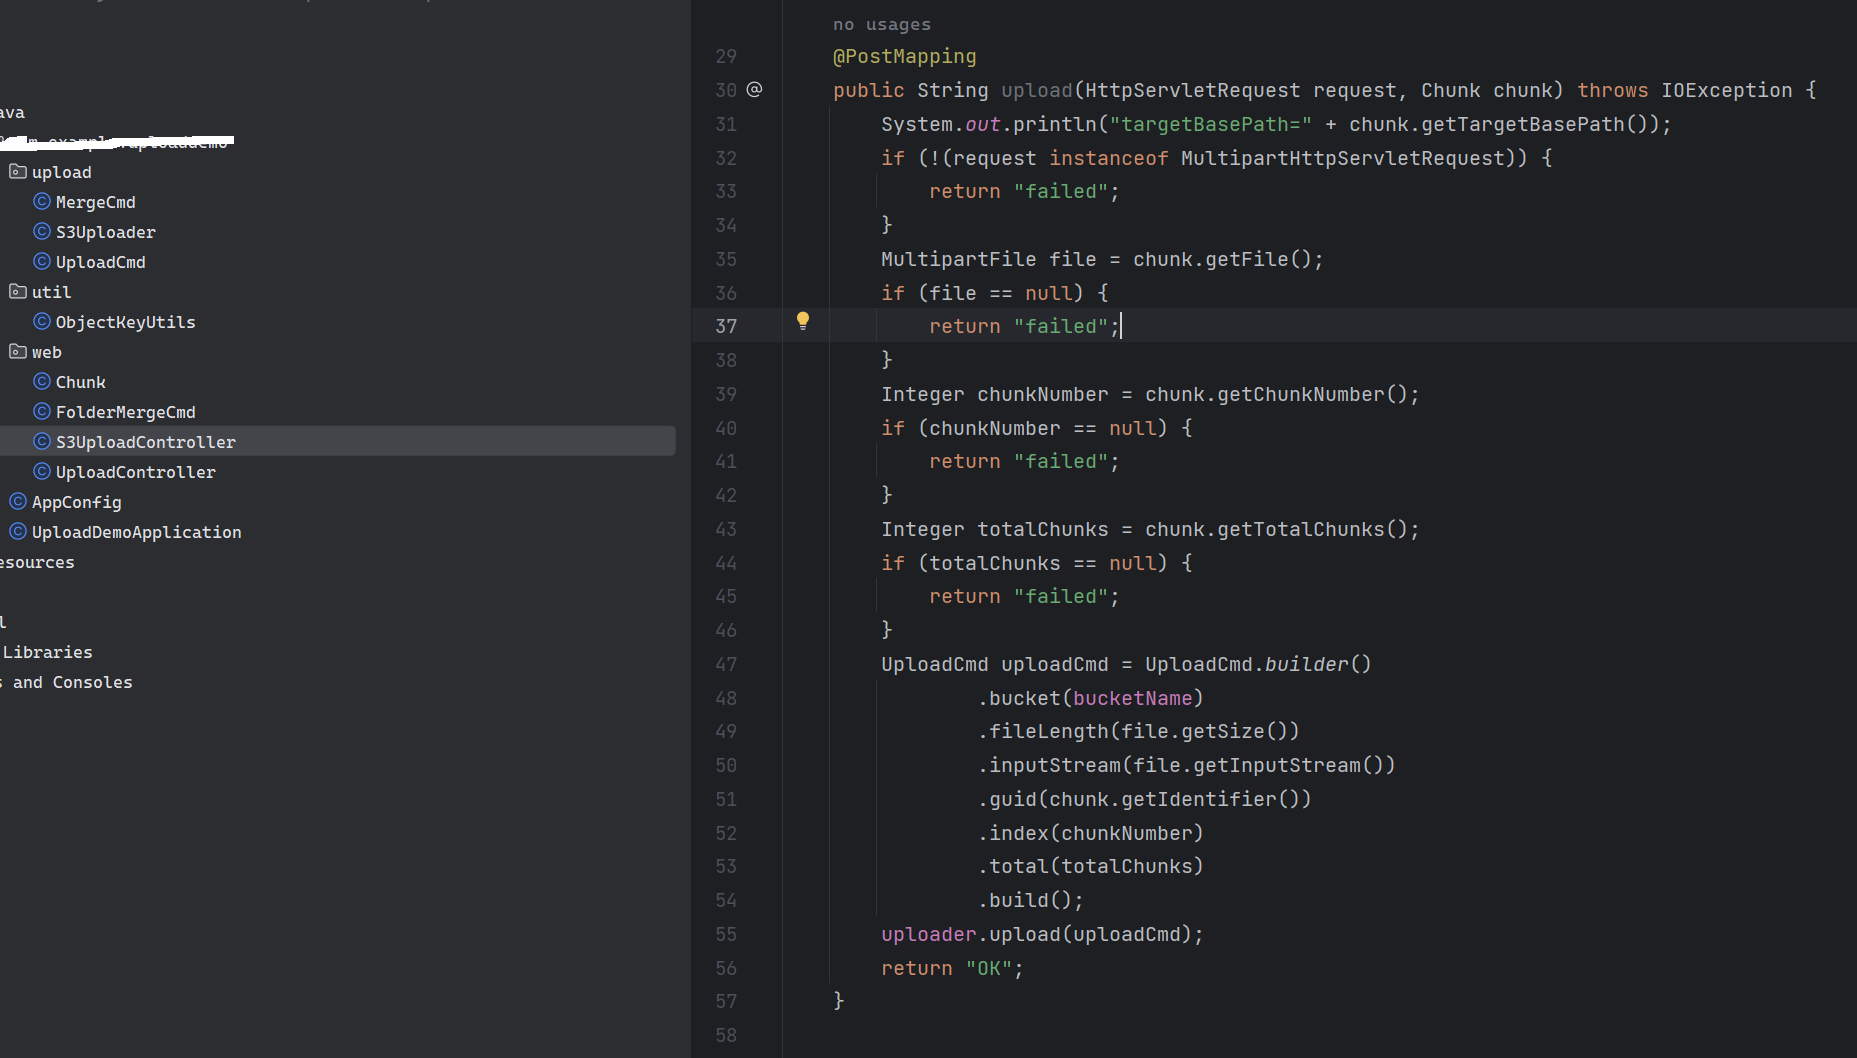Open ObjectKeyUtils class

125,322
